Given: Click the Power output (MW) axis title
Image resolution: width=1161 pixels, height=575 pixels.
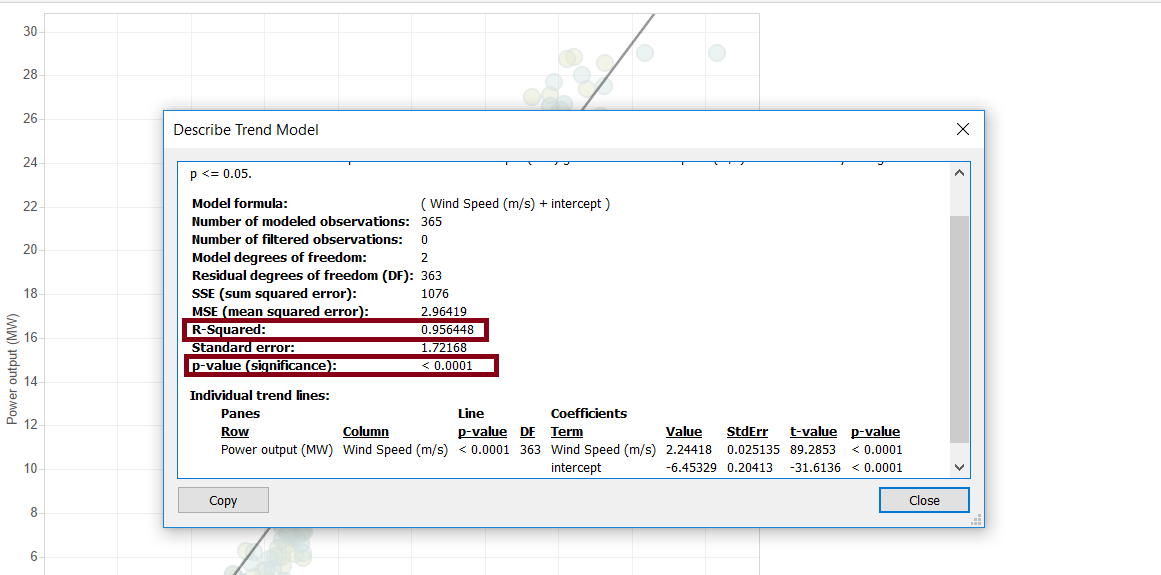Looking at the screenshot, I should 12,369.
